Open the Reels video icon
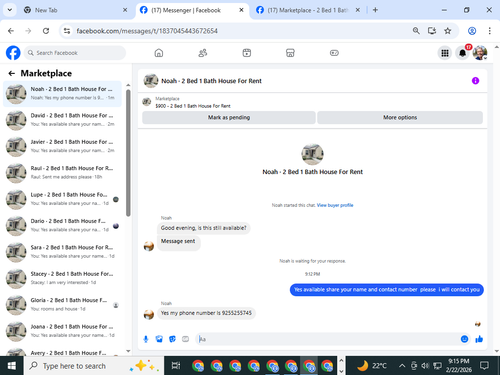This screenshot has width=500, height=375. [247, 53]
